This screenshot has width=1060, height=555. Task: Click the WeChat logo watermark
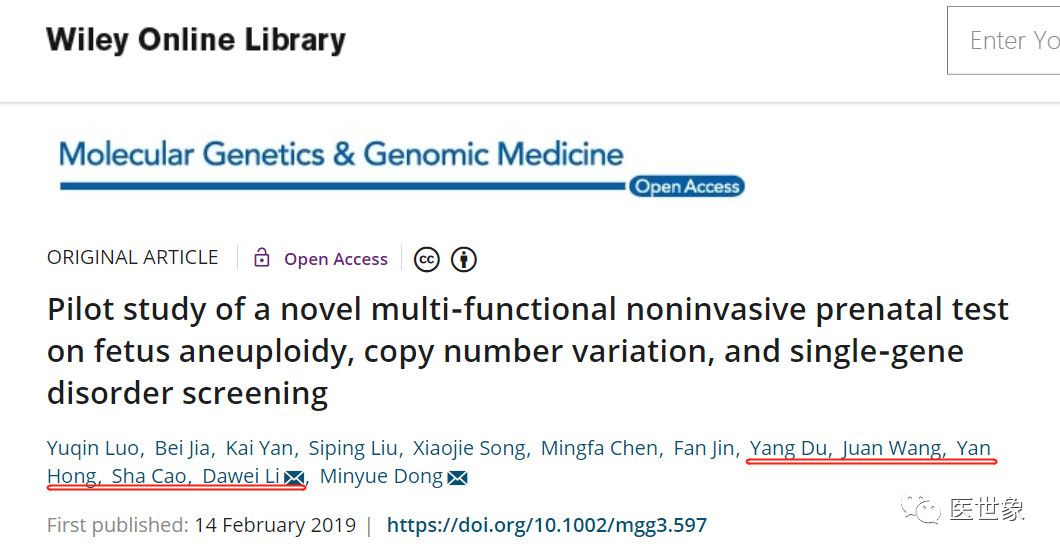point(921,510)
